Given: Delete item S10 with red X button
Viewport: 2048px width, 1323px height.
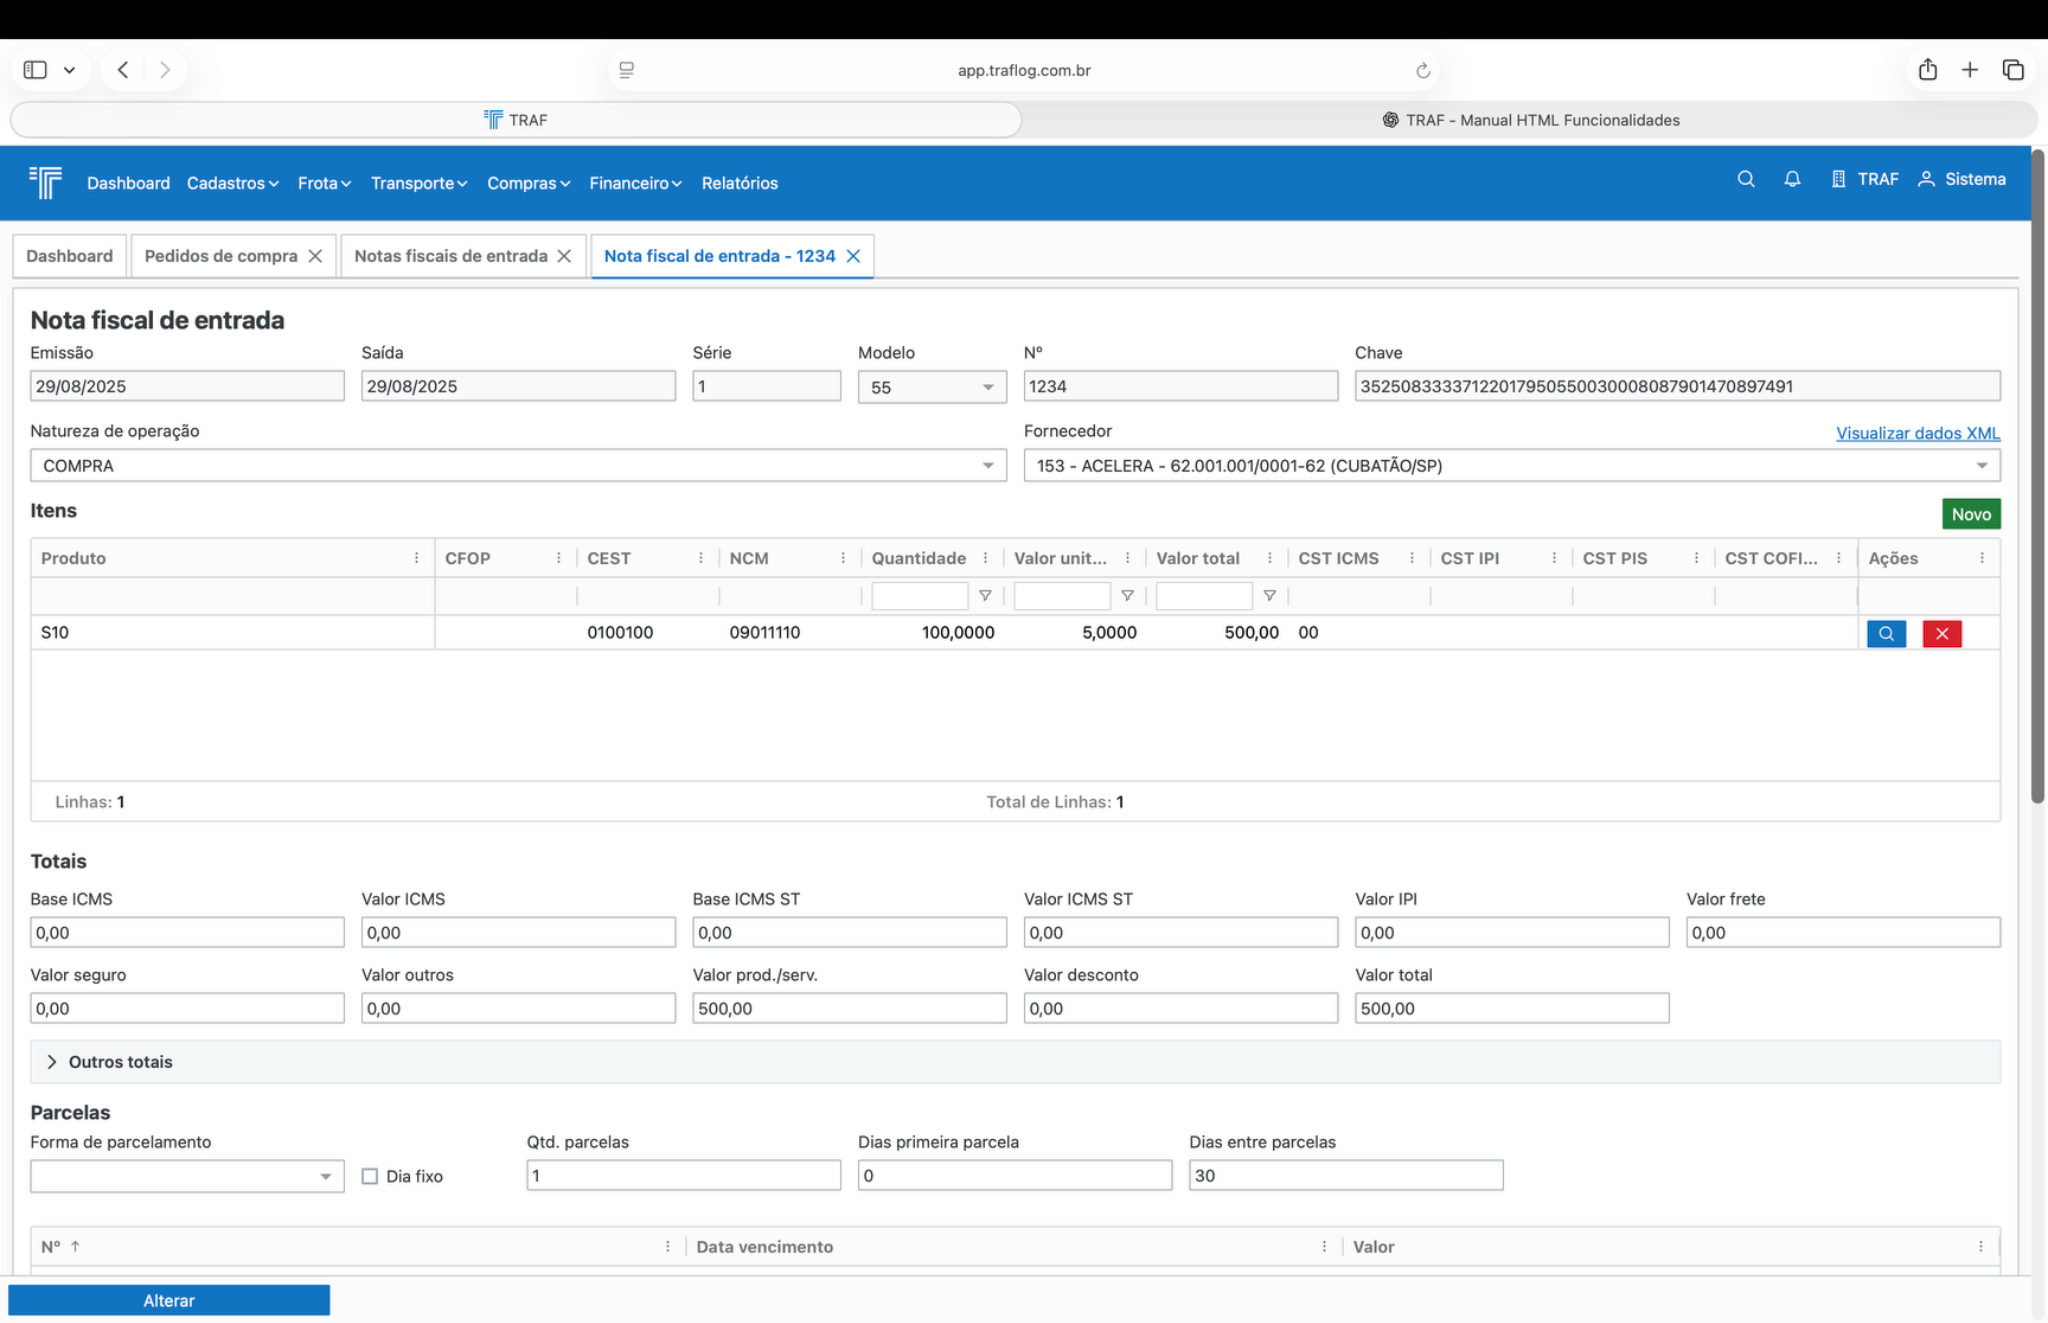Looking at the screenshot, I should [x=1941, y=633].
